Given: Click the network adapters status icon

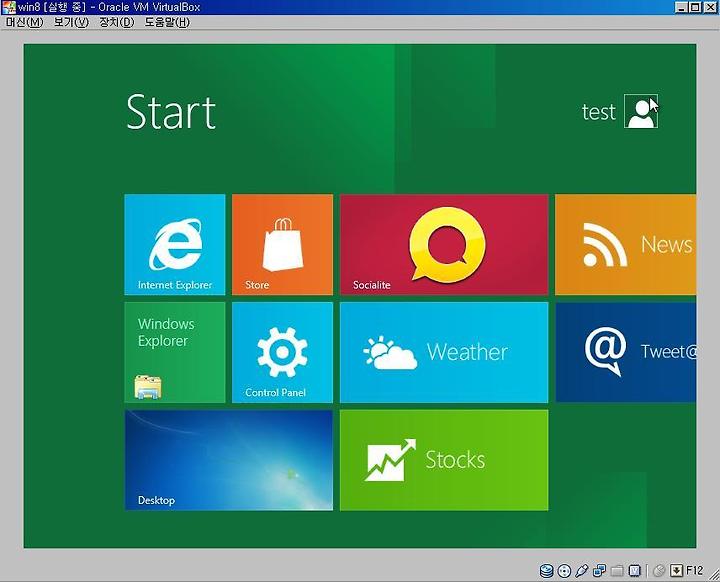Looking at the screenshot, I should (599, 571).
